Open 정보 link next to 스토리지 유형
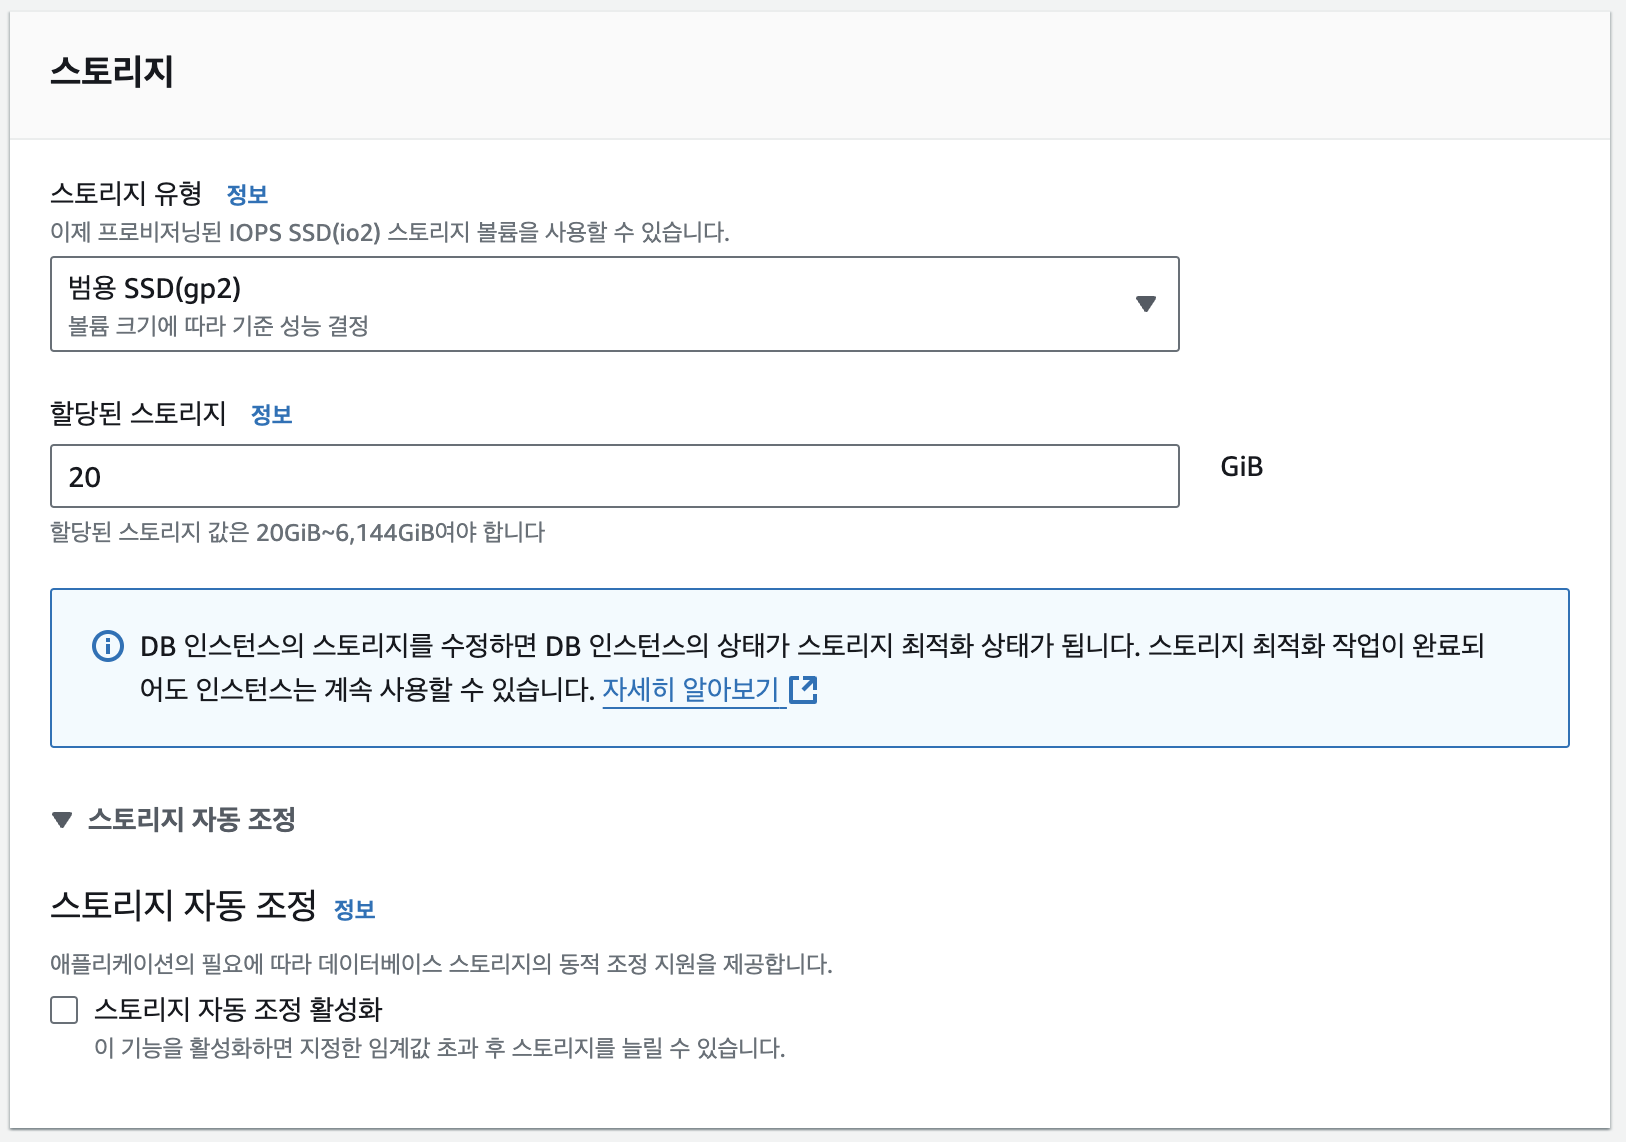The image size is (1626, 1142). (x=247, y=194)
